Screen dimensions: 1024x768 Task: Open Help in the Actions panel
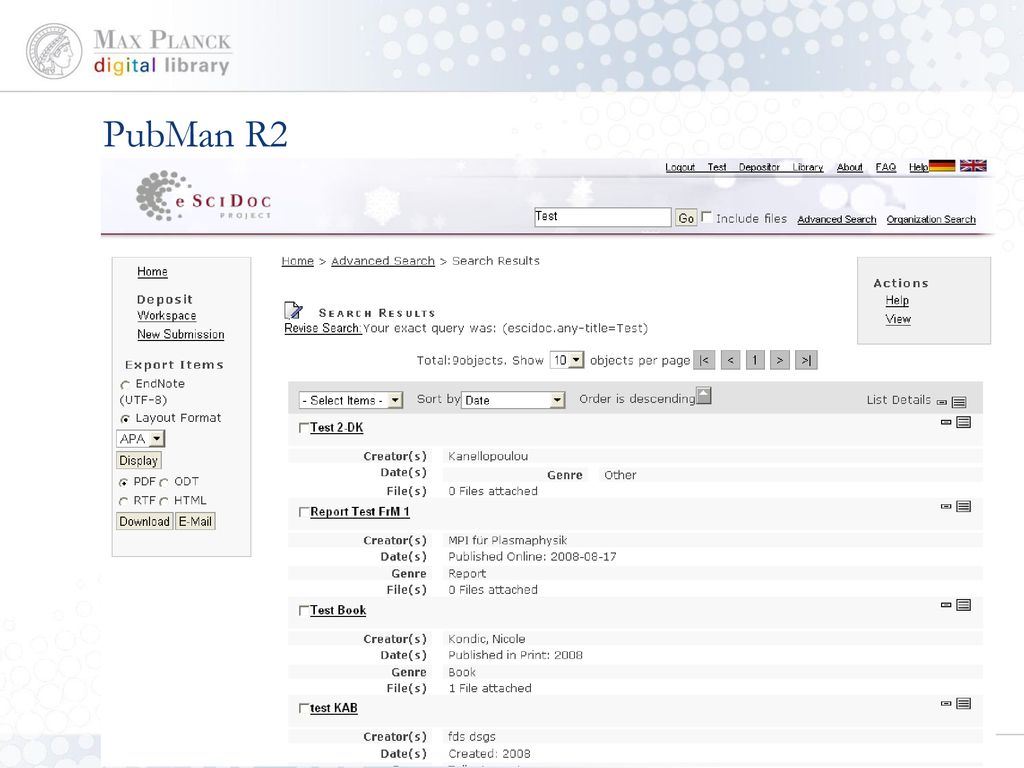[897, 300]
